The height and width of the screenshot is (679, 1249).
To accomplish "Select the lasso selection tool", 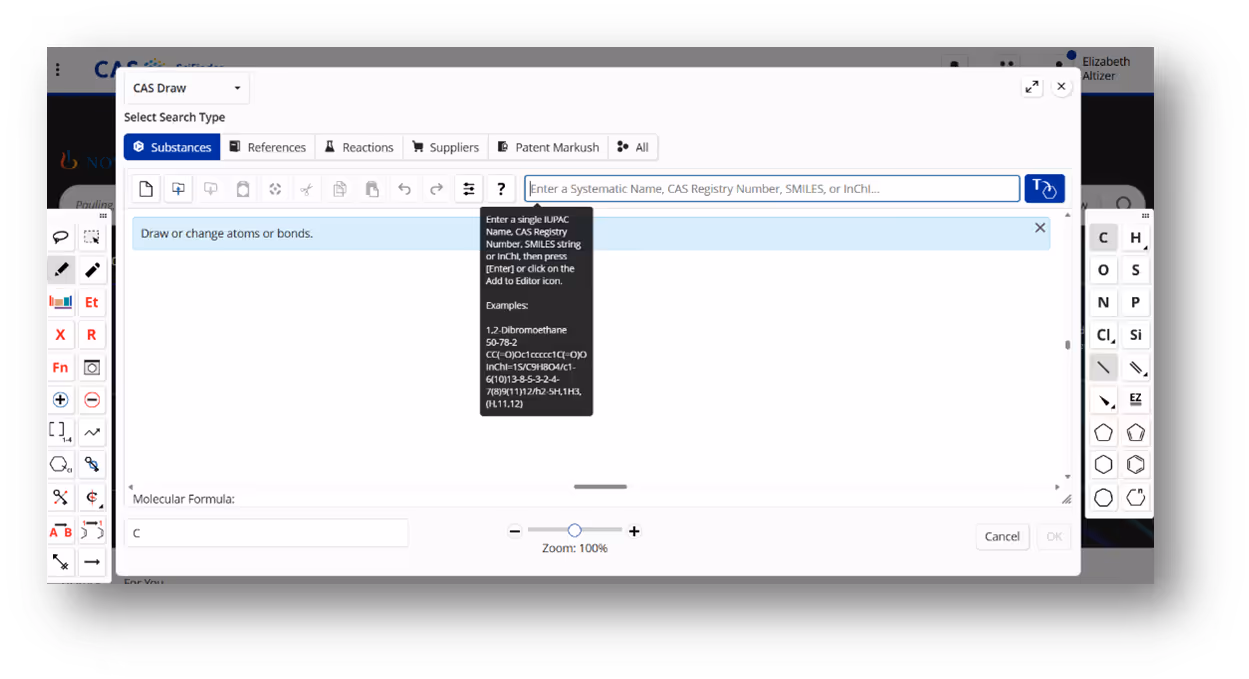I will 60,238.
